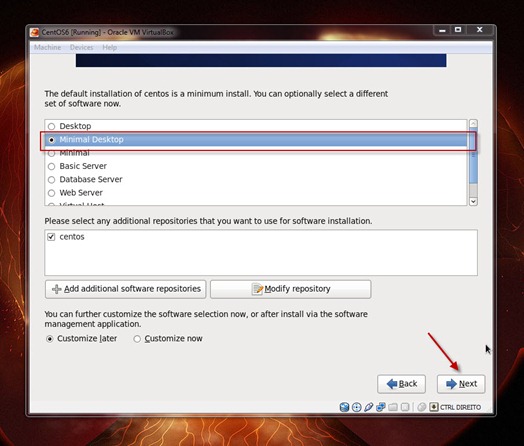
Task: Select the Customize later radio button
Action: pos(49,339)
